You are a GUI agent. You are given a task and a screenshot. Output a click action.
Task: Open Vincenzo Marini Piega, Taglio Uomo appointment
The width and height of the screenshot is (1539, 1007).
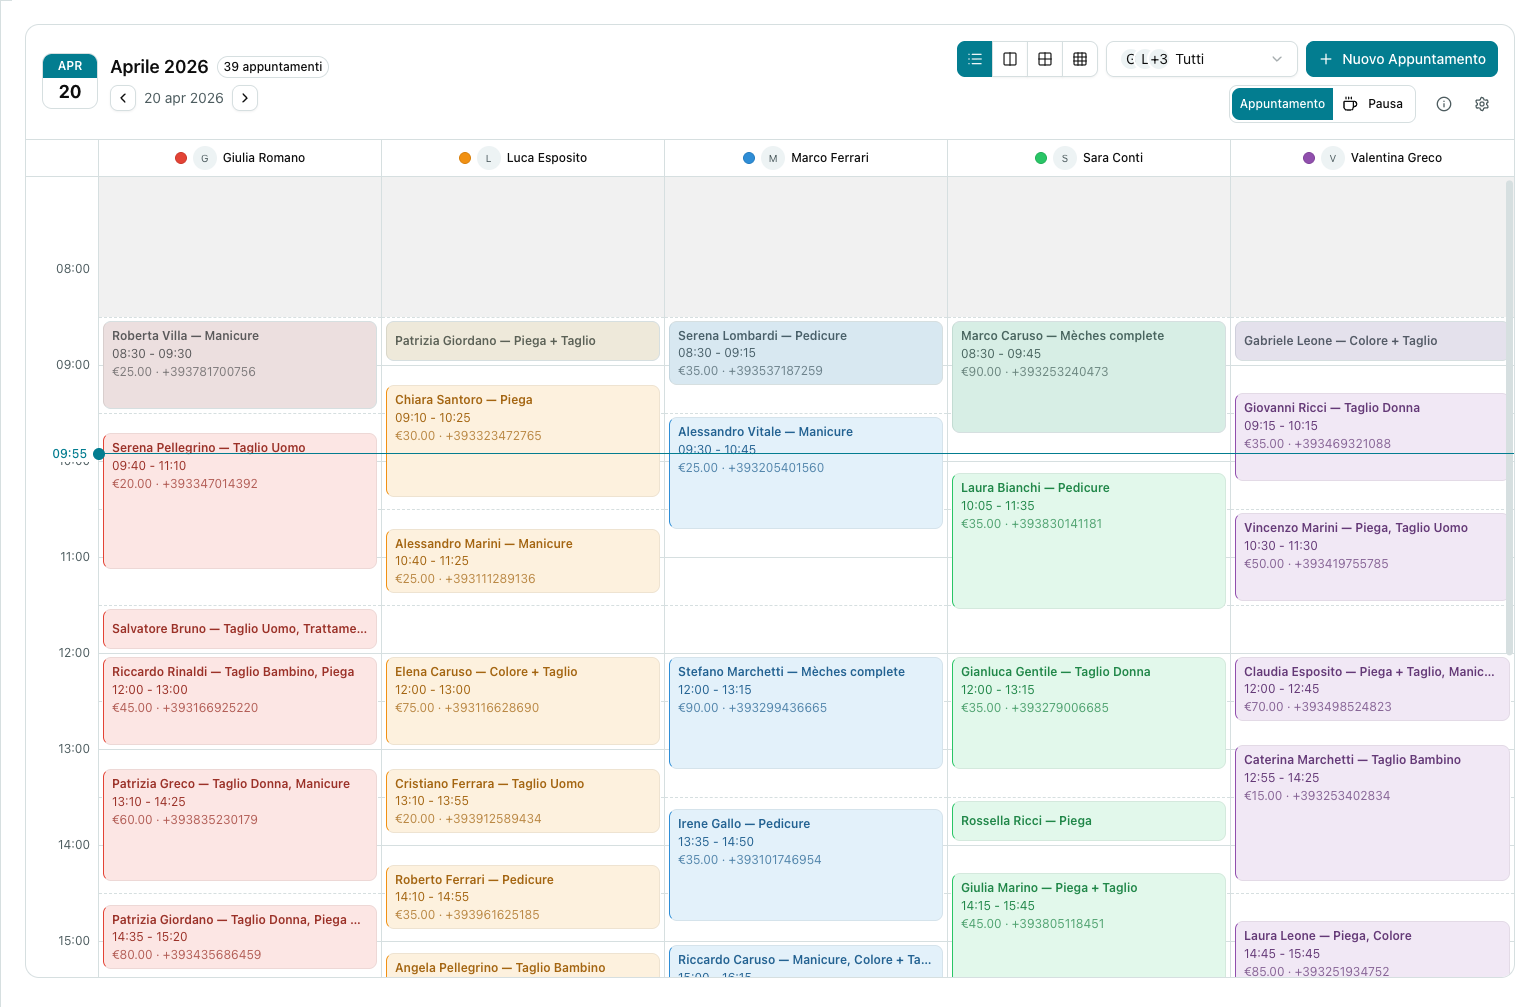(1372, 557)
